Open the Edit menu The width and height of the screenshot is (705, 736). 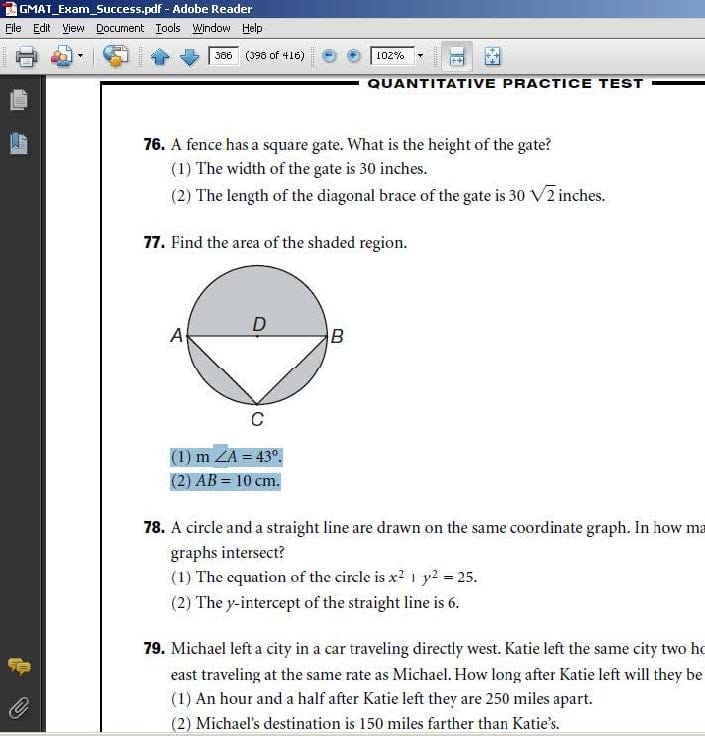(x=42, y=28)
